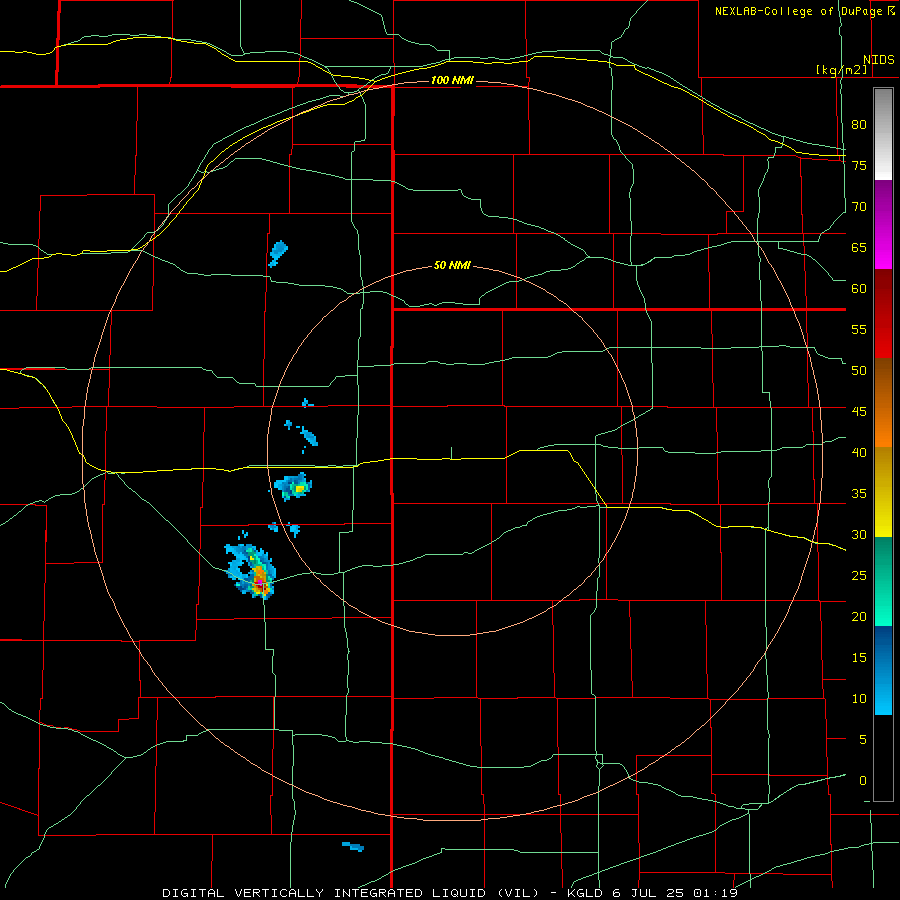Click the [kg/m2] units label
Viewport: 900px width, 900px height.
(x=841, y=69)
